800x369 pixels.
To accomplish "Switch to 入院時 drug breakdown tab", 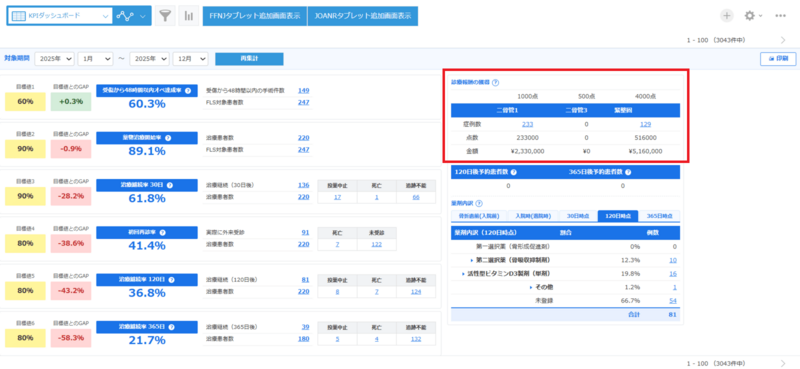I will click(533, 216).
